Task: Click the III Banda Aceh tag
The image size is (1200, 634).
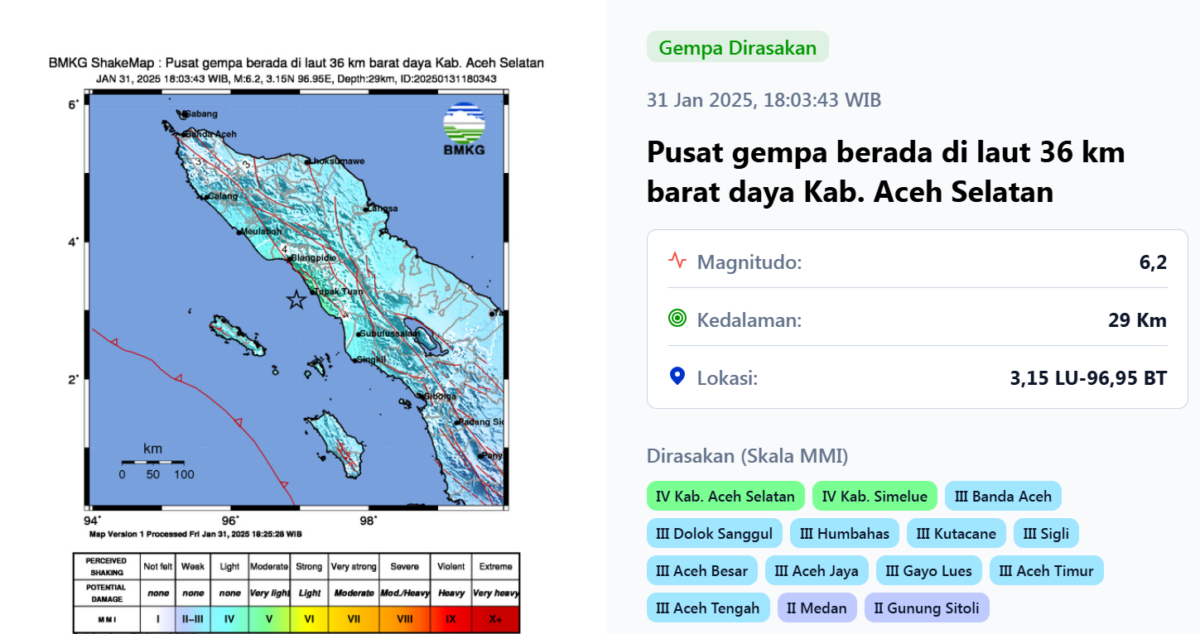Action: coord(1003,496)
